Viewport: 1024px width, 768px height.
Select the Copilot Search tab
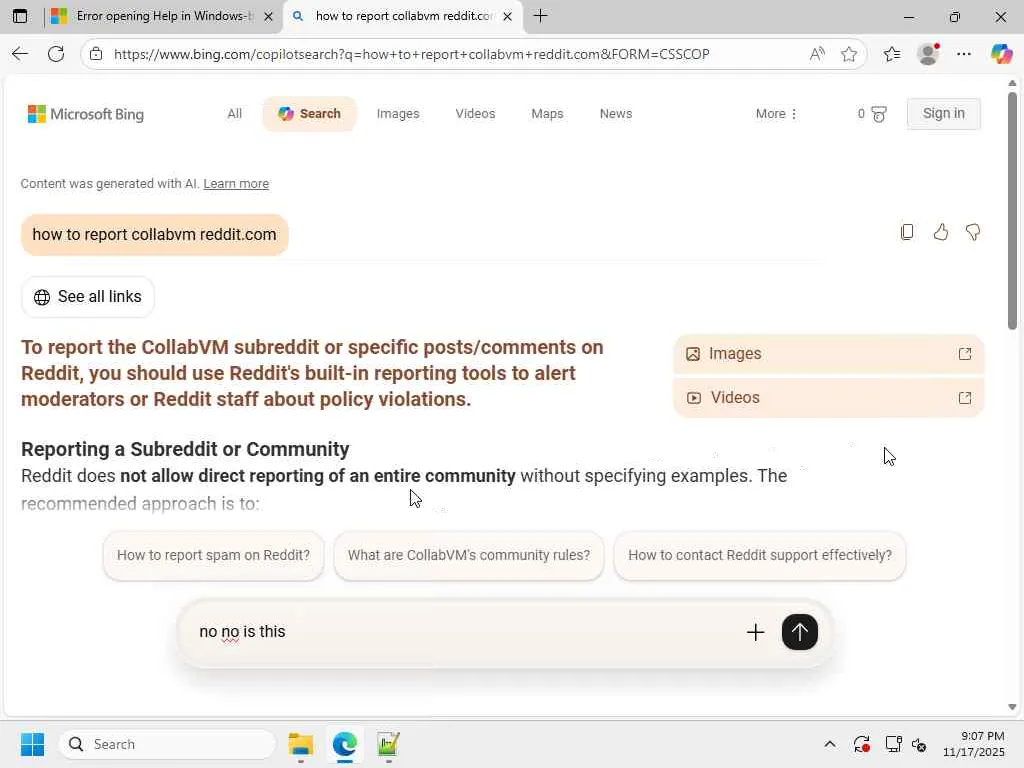pos(310,114)
